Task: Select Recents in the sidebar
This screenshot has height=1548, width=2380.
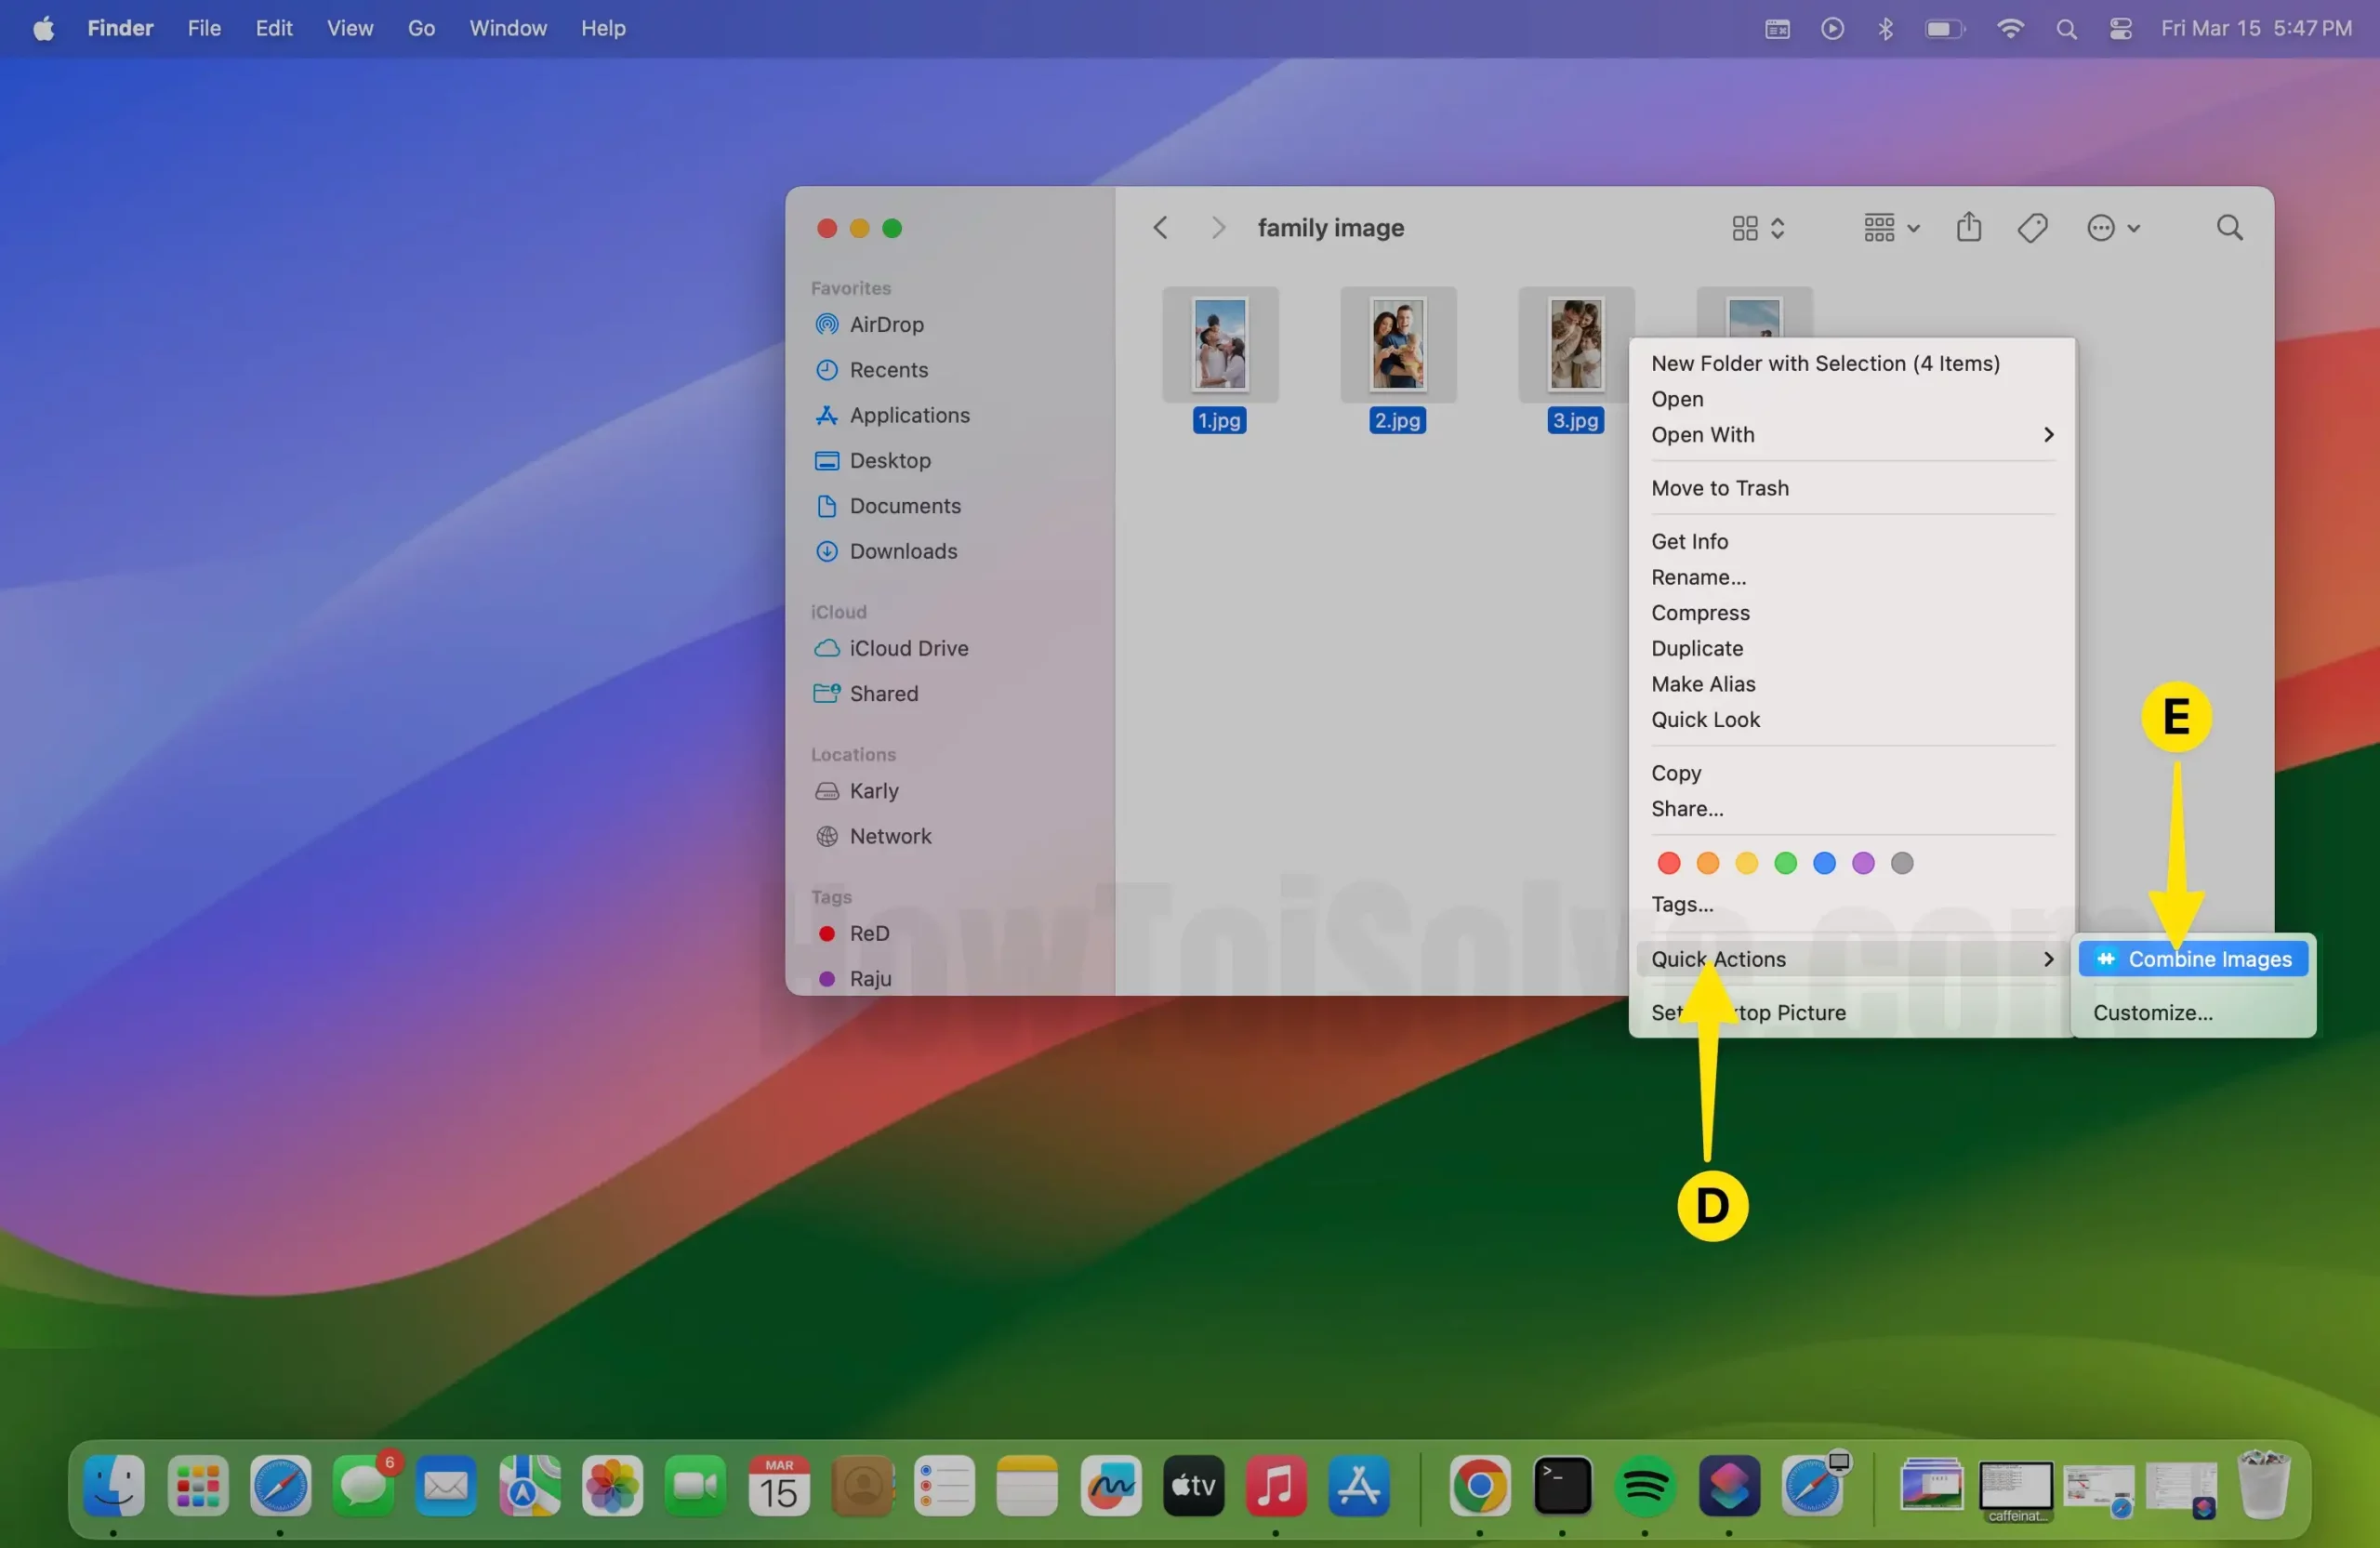Action: (871, 370)
